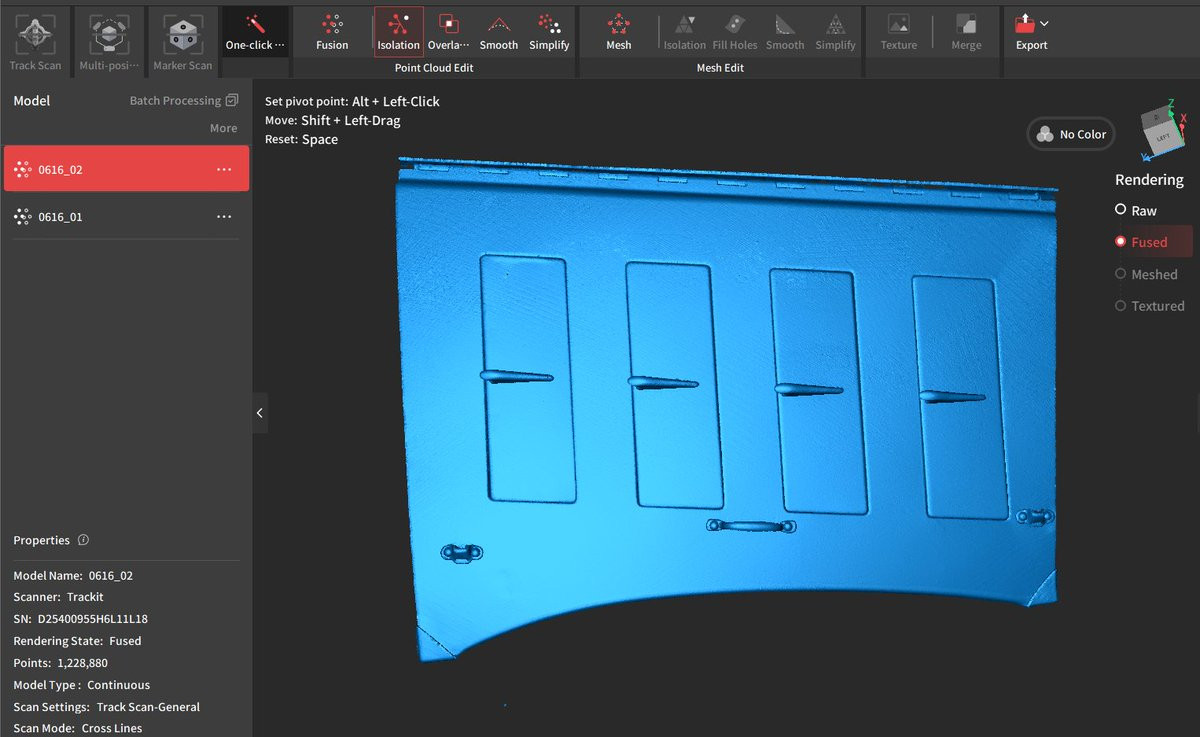The image size is (1200, 737).
Task: Click the Marker Scan icon
Action: [x=182, y=35]
